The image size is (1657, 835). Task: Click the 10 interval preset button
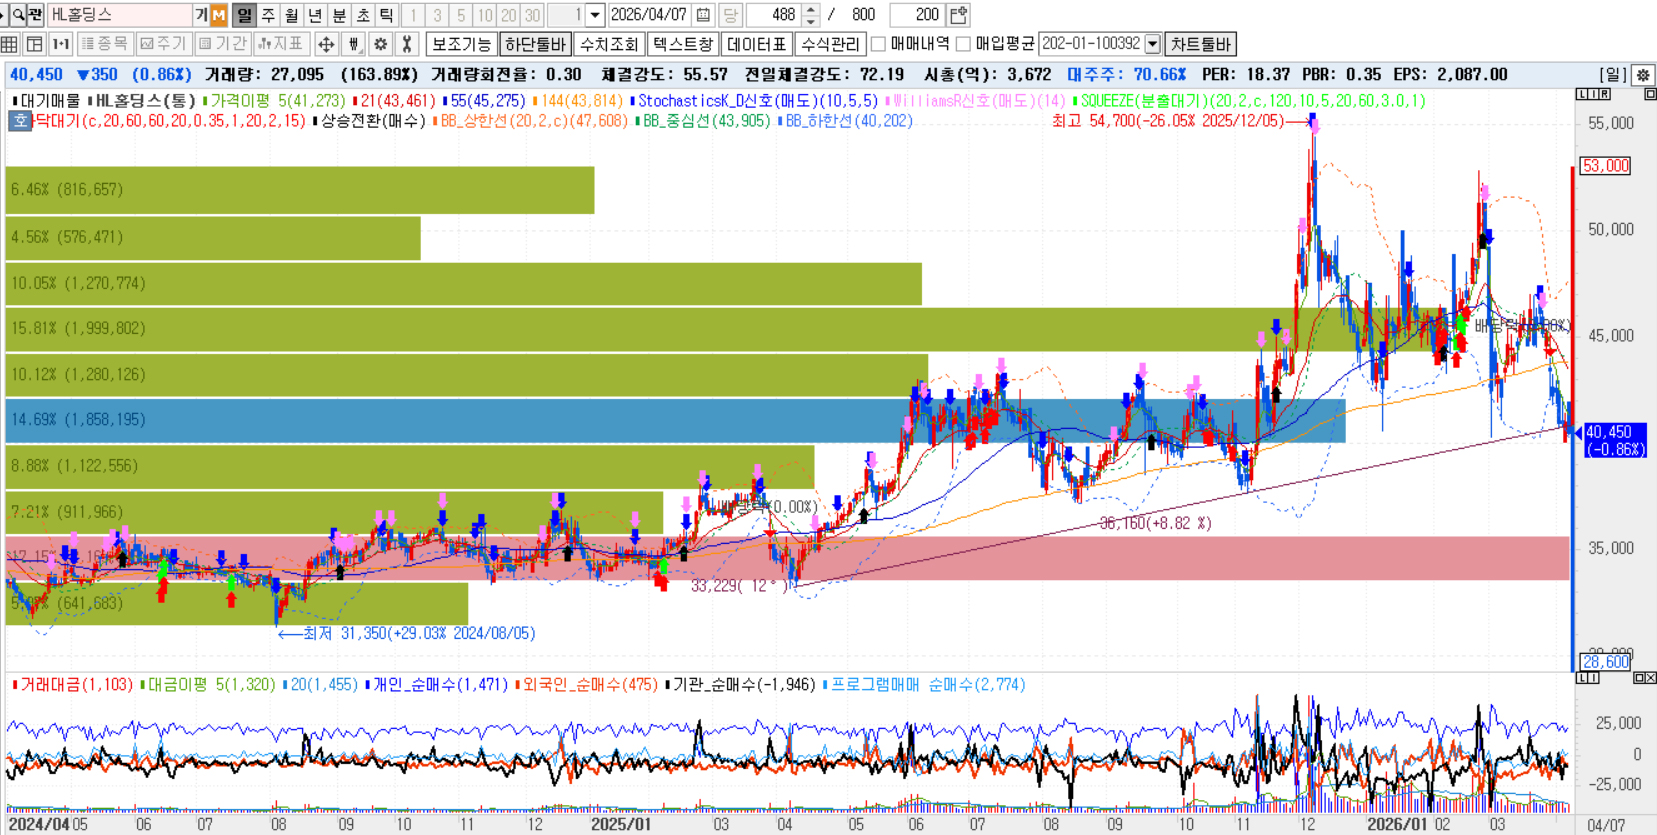tap(485, 15)
